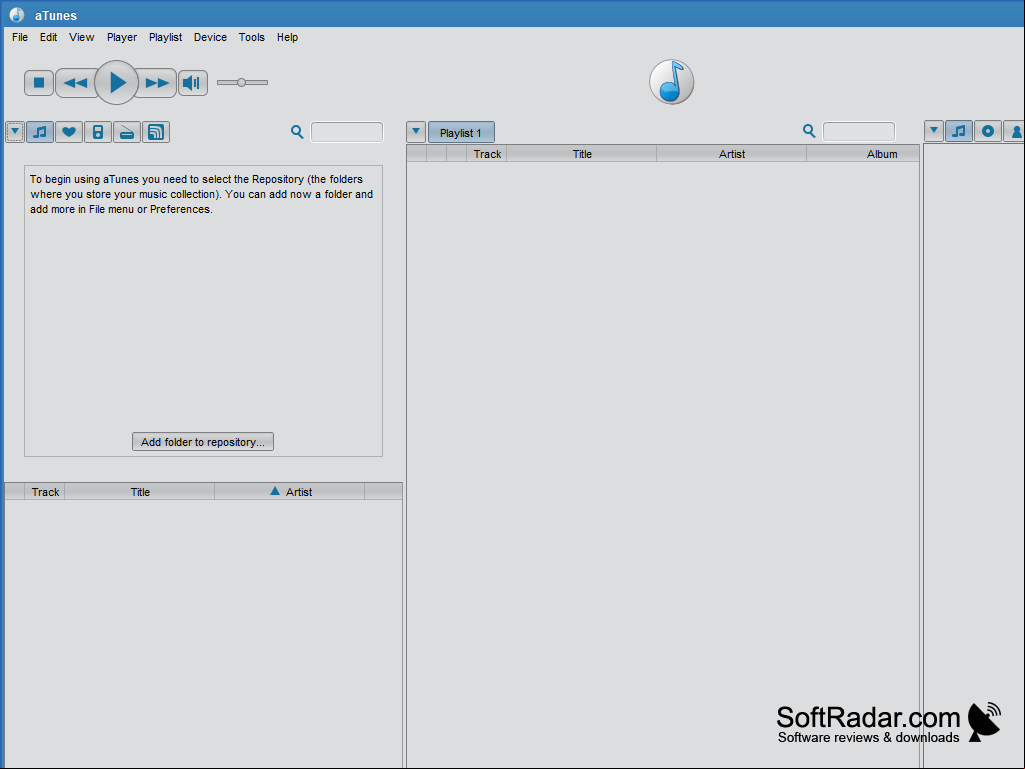Click the Add folder to repository button
The image size is (1025, 769).
tap(203, 442)
